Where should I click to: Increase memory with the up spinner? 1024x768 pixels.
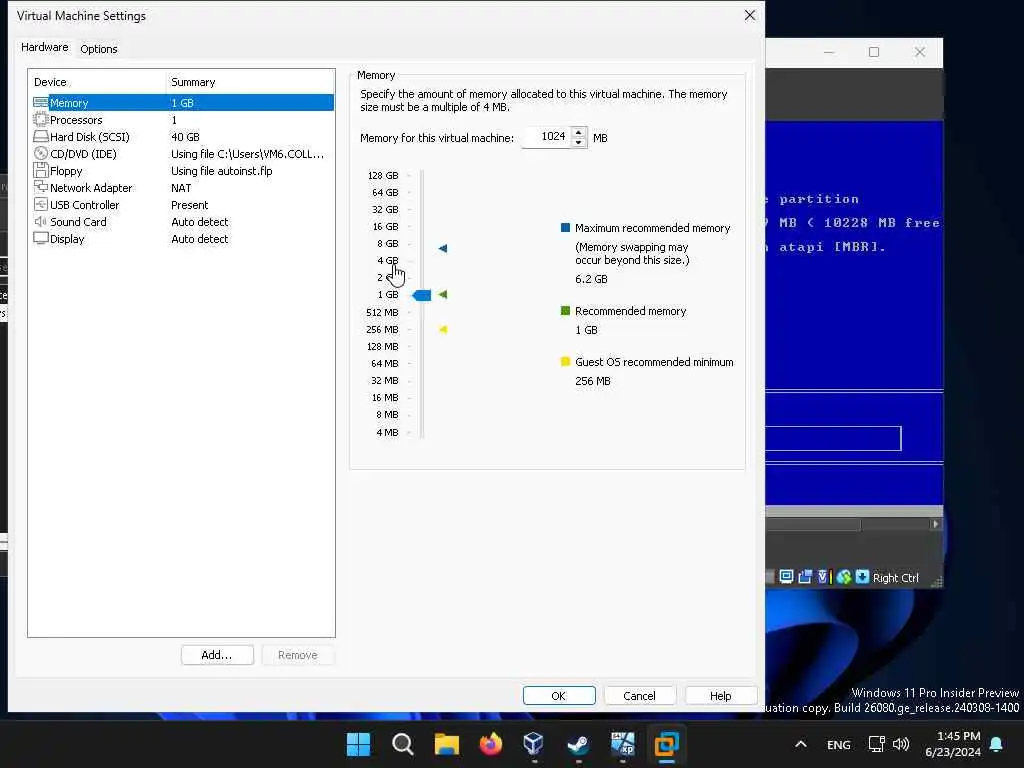tap(579, 133)
